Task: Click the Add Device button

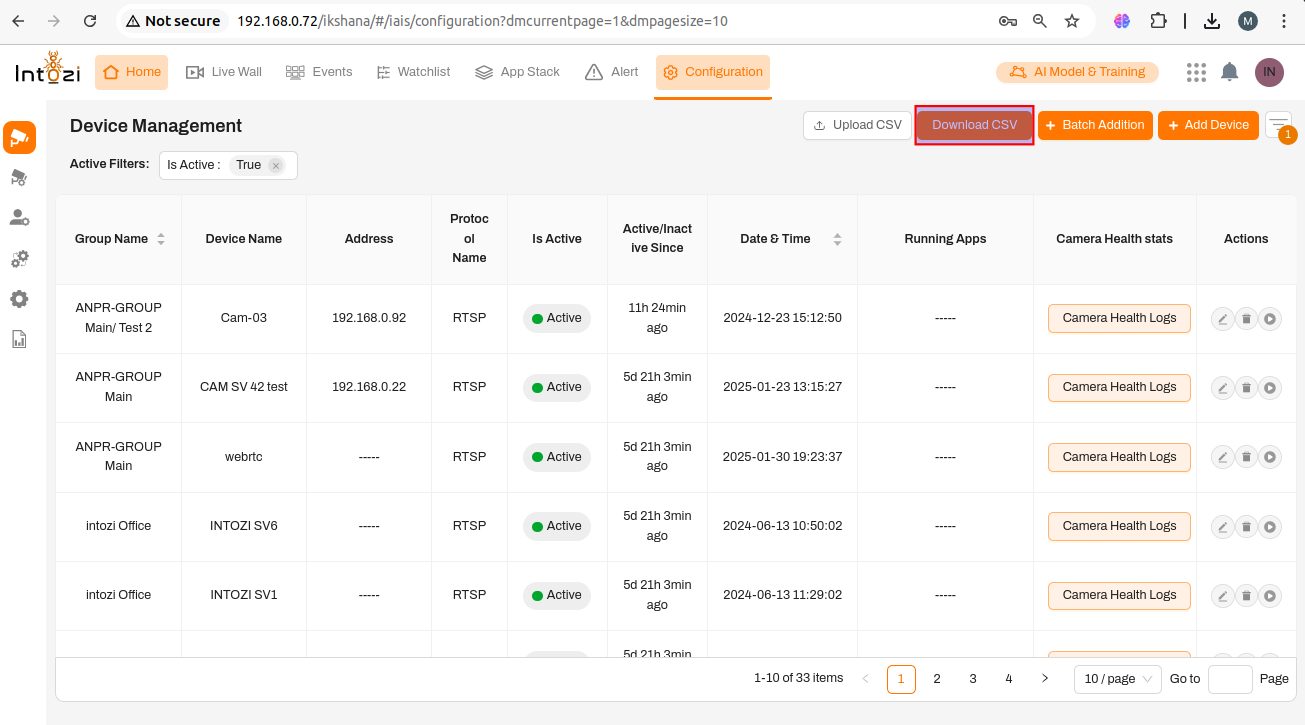Action: (x=1207, y=125)
